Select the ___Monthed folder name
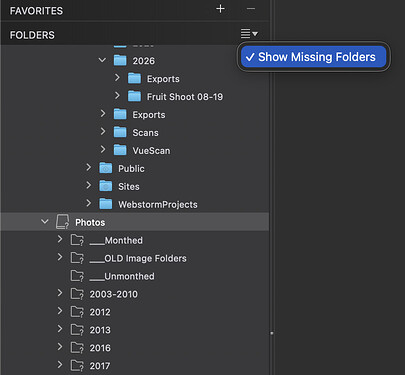Screen dimensions: 405x375 point(116,240)
